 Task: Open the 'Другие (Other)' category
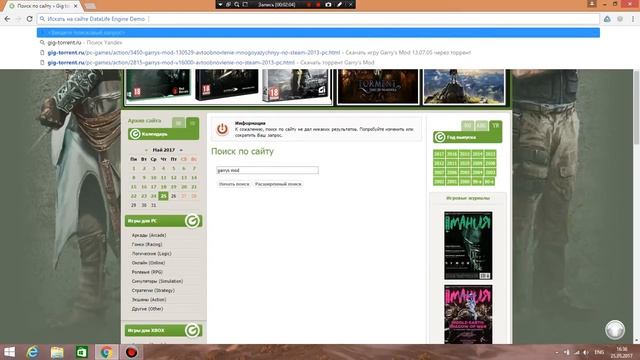click(x=147, y=309)
